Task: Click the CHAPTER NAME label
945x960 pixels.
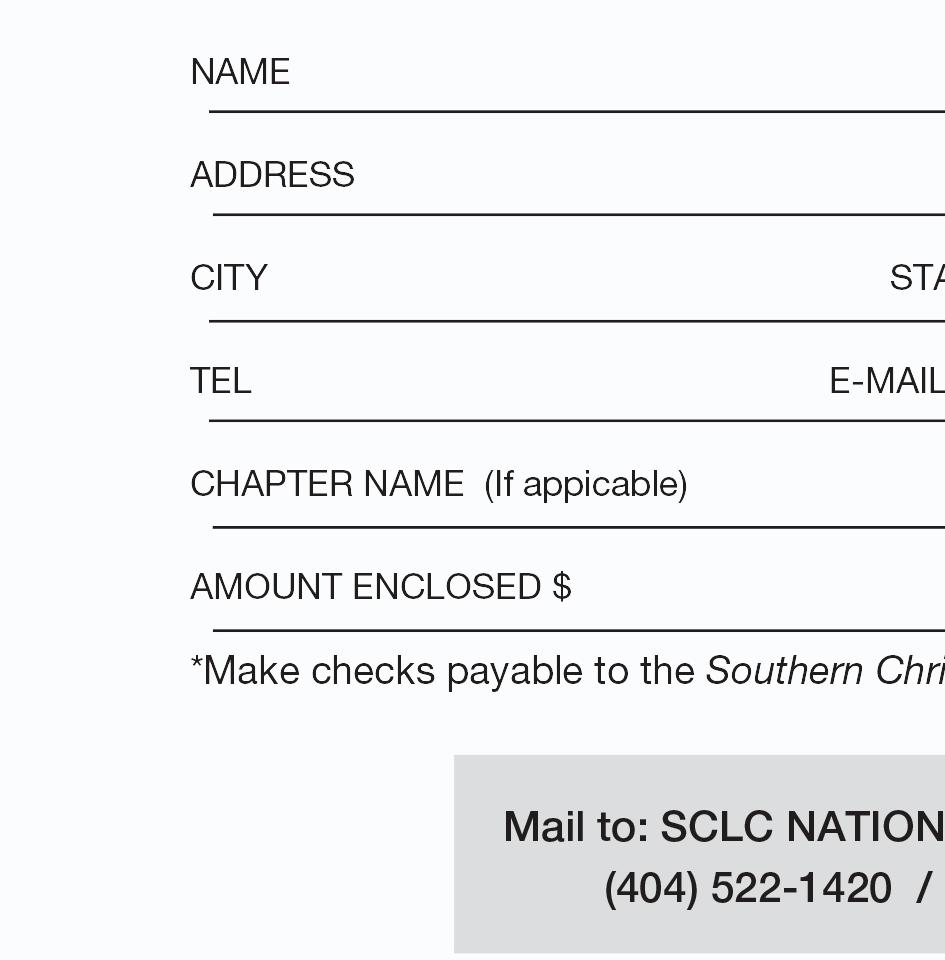Action: (327, 484)
